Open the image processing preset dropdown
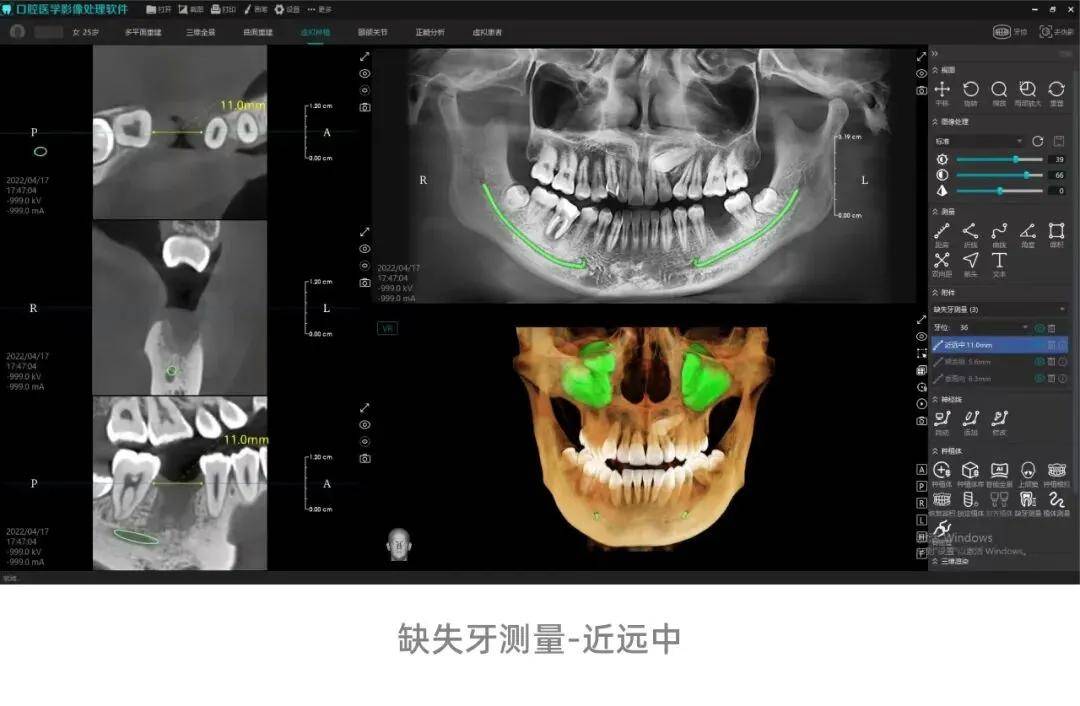The width and height of the screenshot is (1080, 706). coord(978,141)
